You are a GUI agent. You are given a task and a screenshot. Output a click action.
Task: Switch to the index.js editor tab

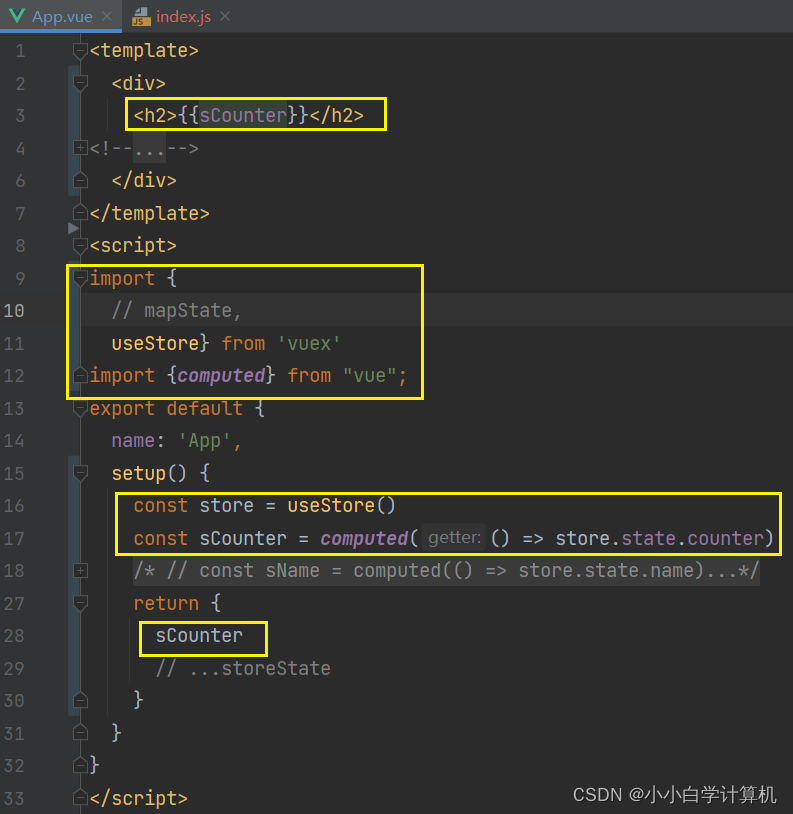[x=182, y=16]
